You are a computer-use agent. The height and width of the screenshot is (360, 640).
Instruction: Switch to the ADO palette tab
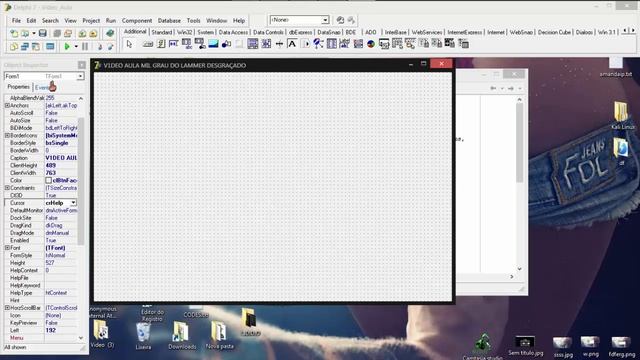click(371, 32)
